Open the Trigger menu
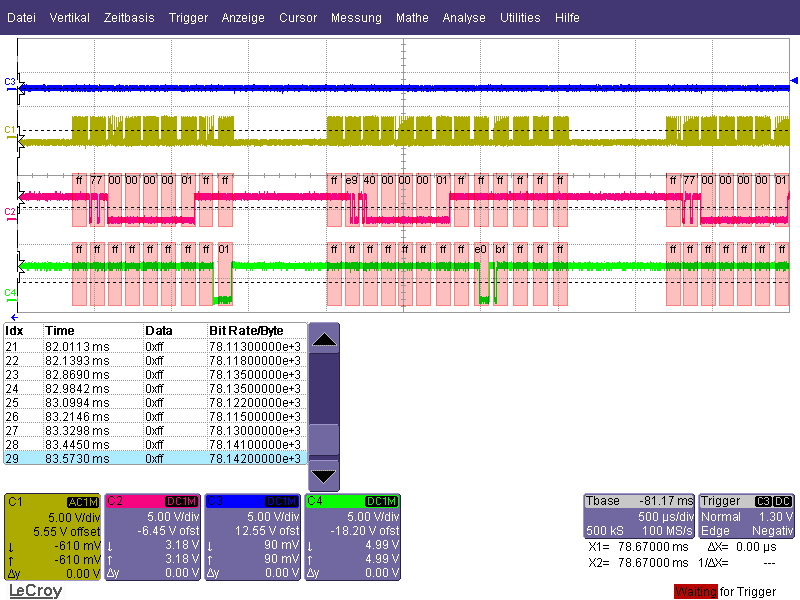The image size is (800, 600). (188, 18)
